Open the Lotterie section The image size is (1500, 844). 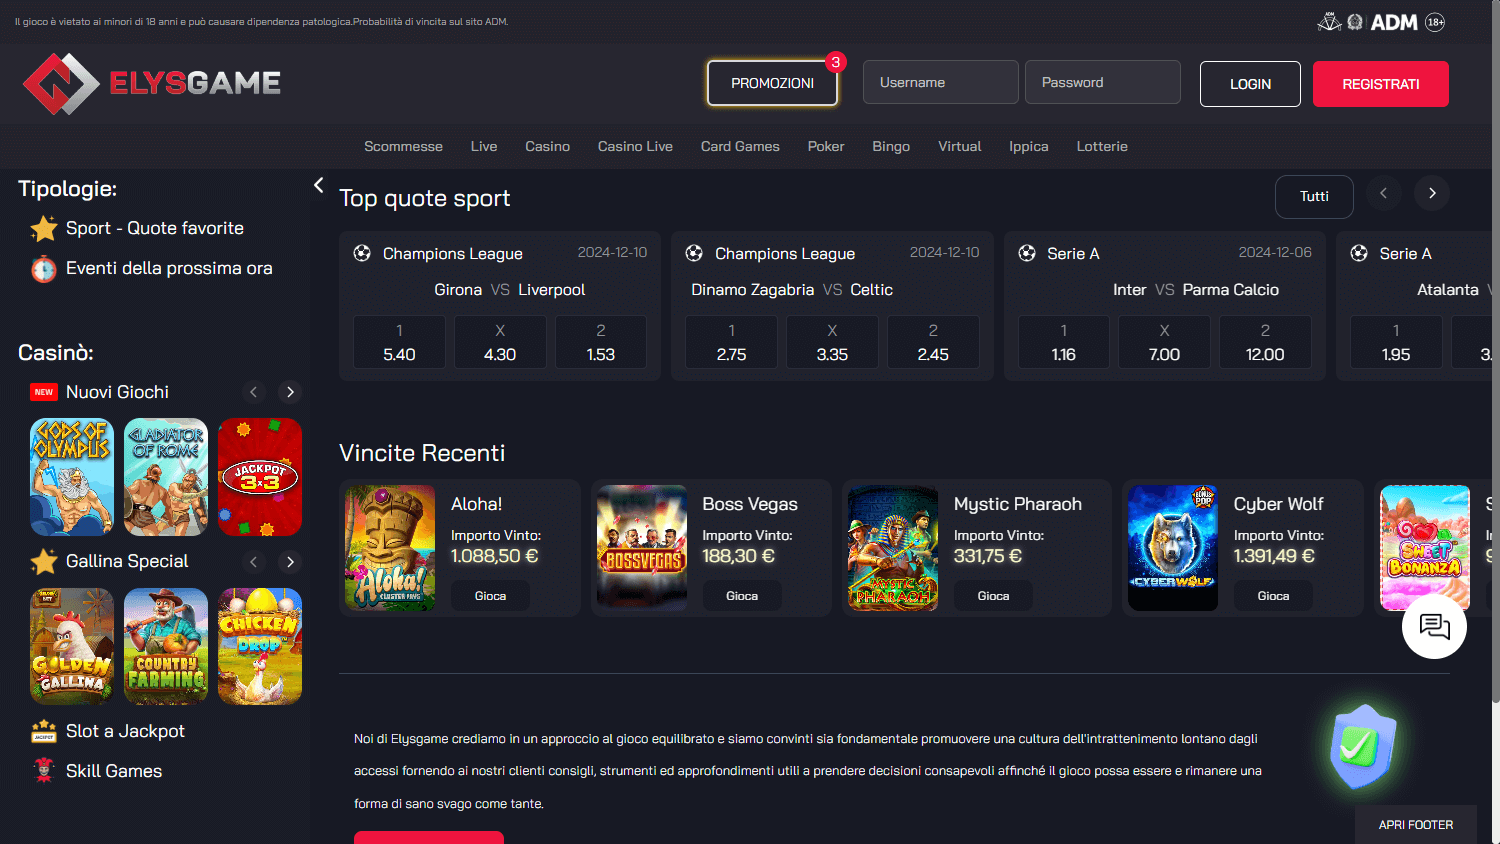[1102, 146]
